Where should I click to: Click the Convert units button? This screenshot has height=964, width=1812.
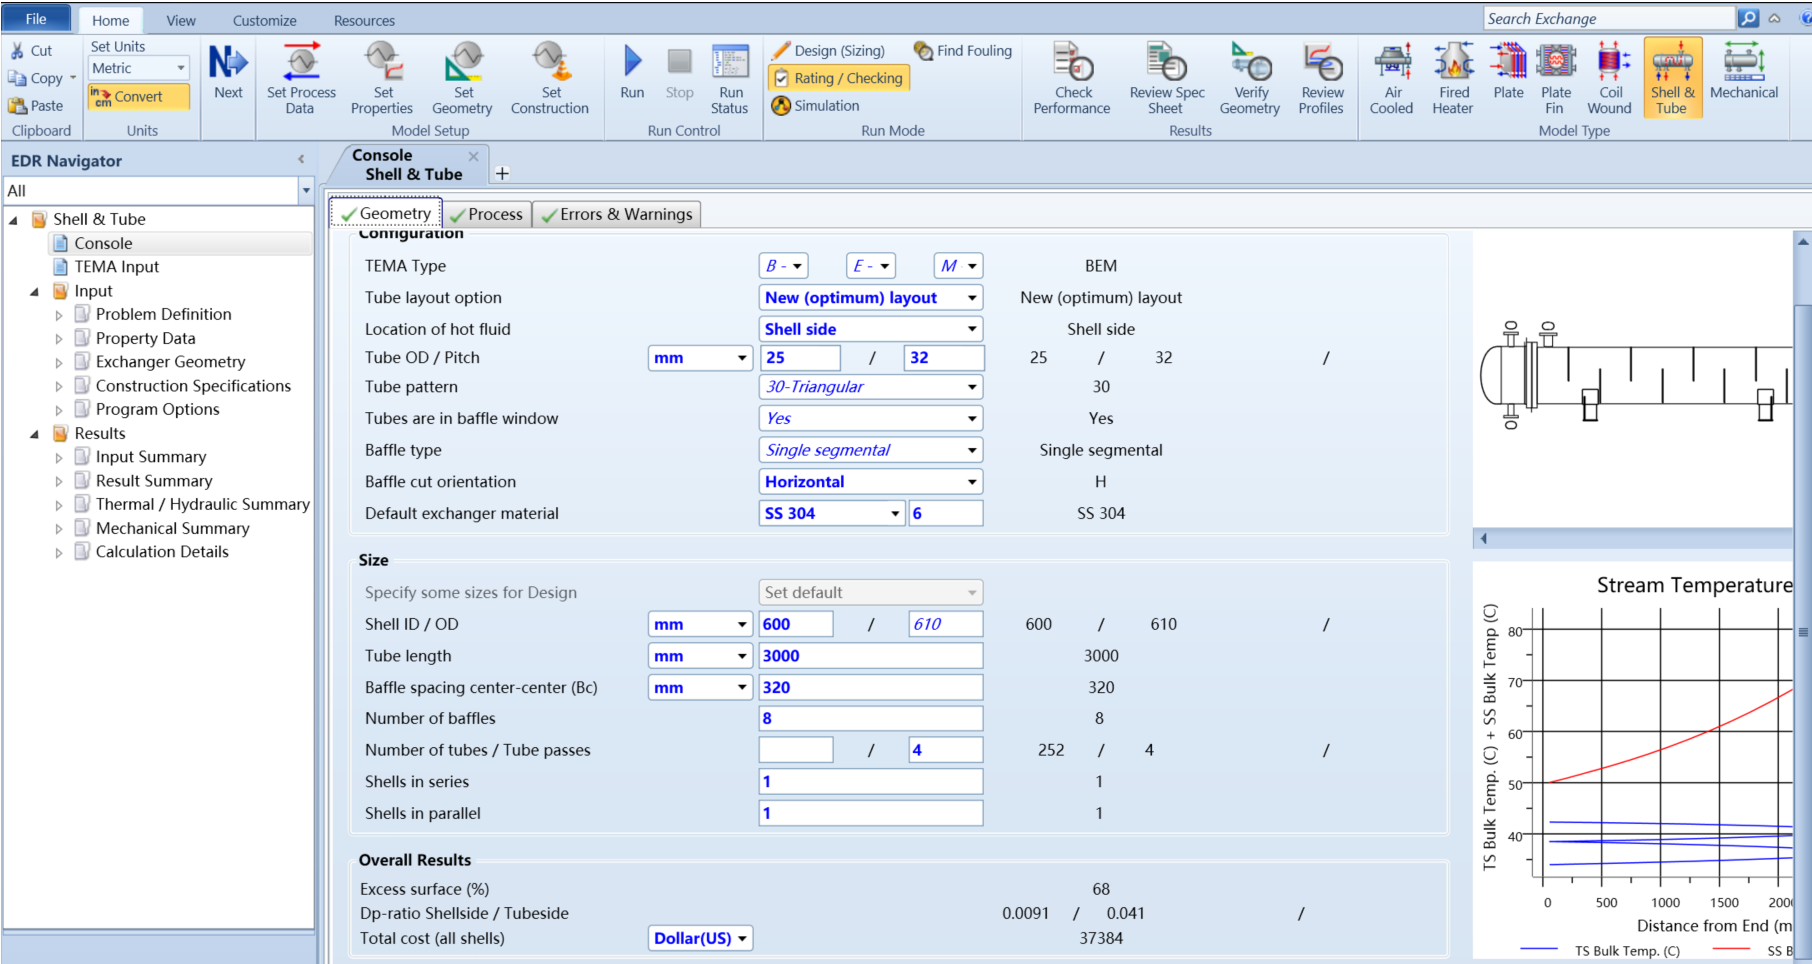[x=138, y=97]
